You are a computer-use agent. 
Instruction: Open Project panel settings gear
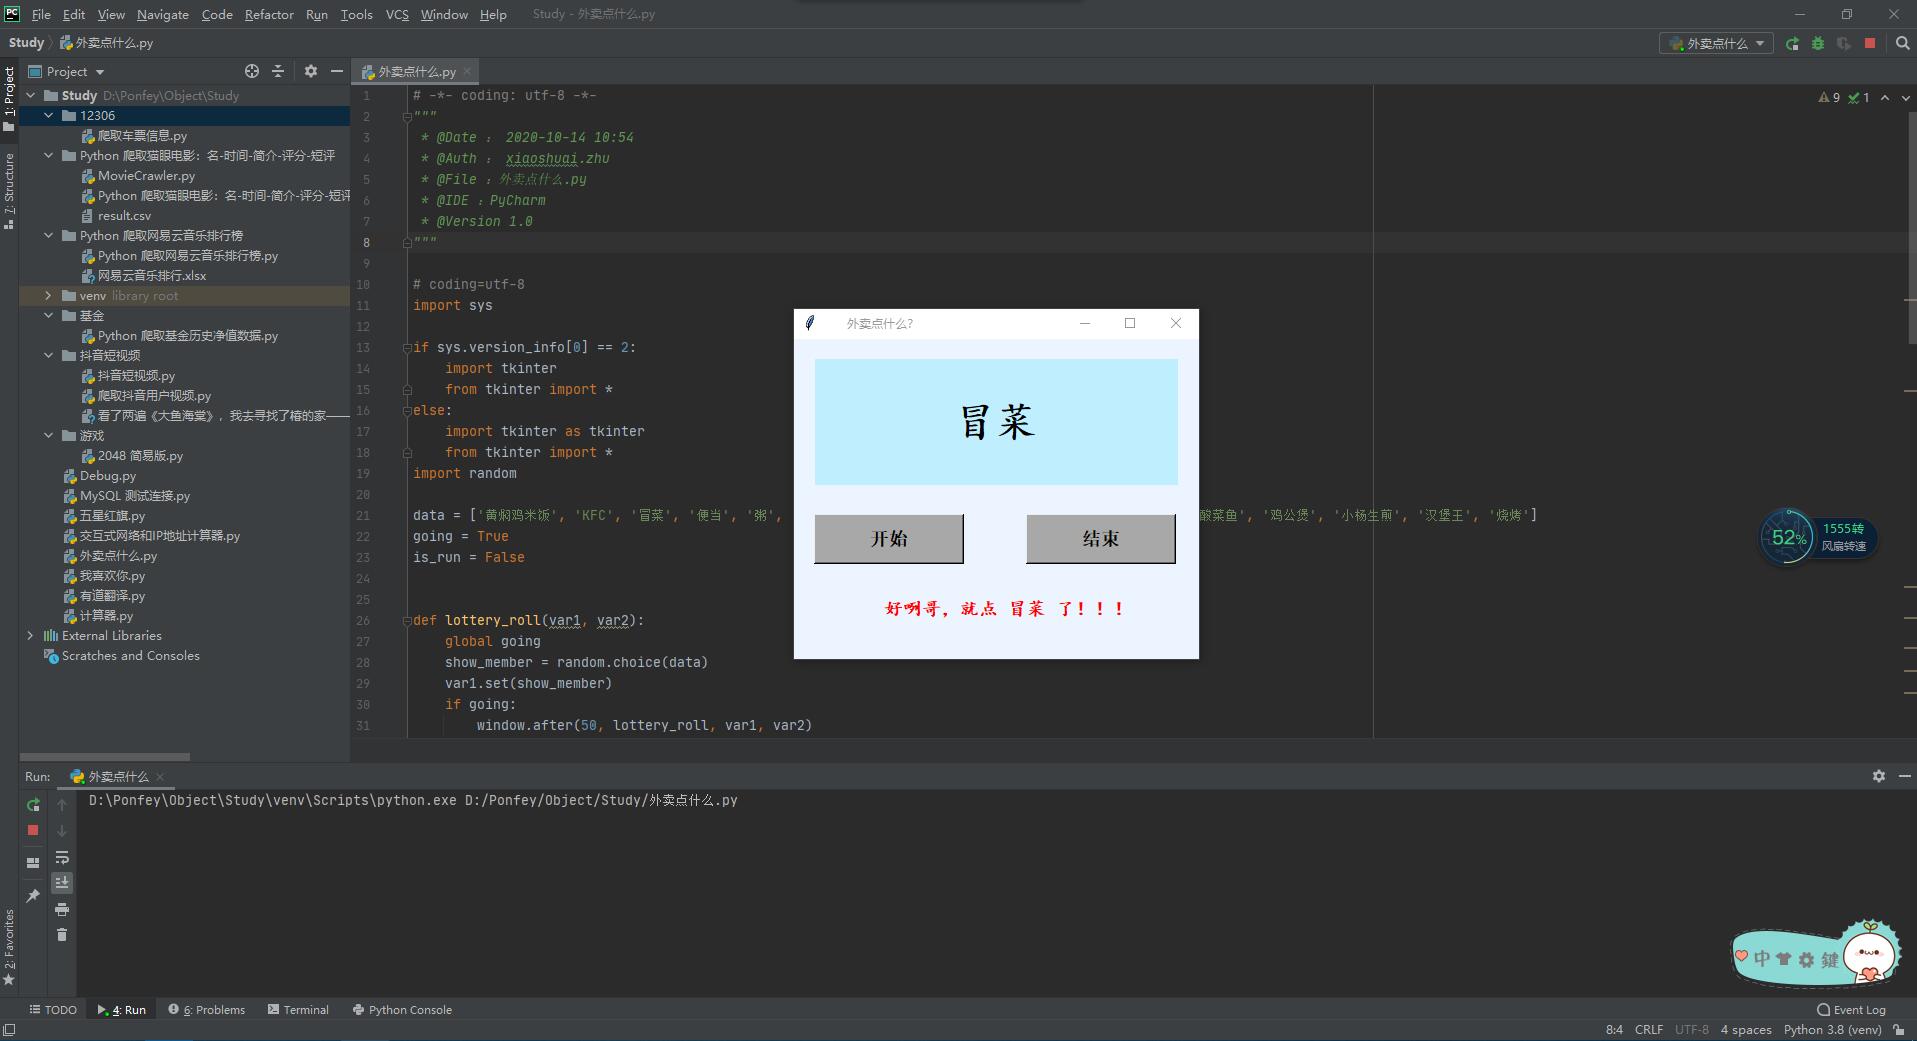tap(311, 71)
